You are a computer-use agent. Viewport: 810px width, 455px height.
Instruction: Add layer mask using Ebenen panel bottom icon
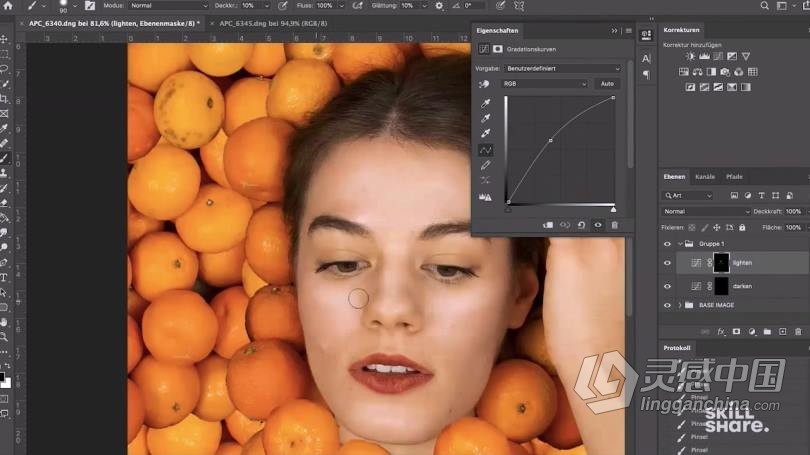[x=736, y=331]
